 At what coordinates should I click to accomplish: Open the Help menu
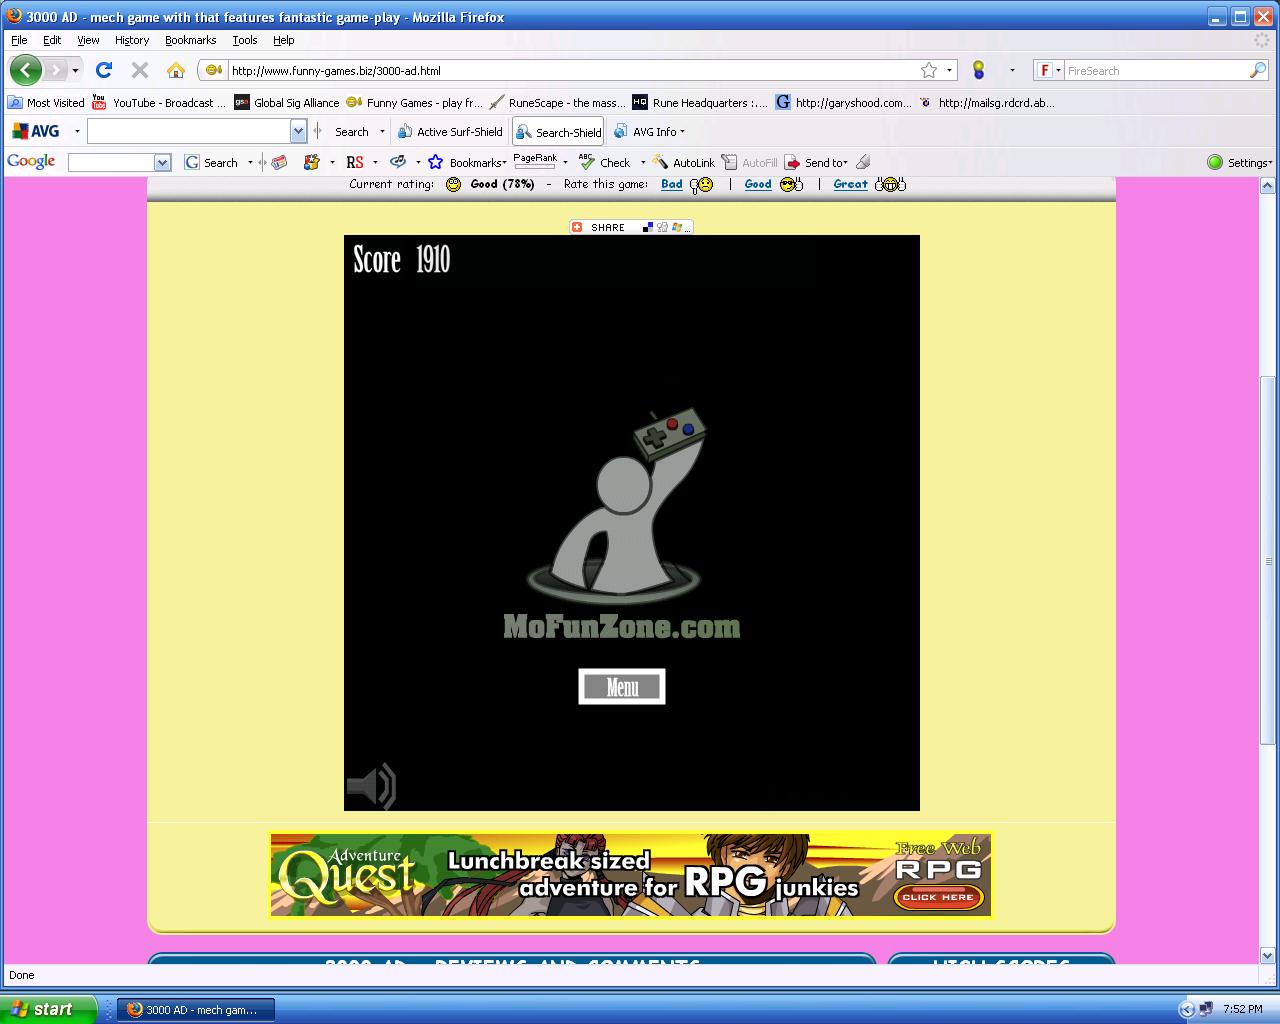click(x=284, y=40)
